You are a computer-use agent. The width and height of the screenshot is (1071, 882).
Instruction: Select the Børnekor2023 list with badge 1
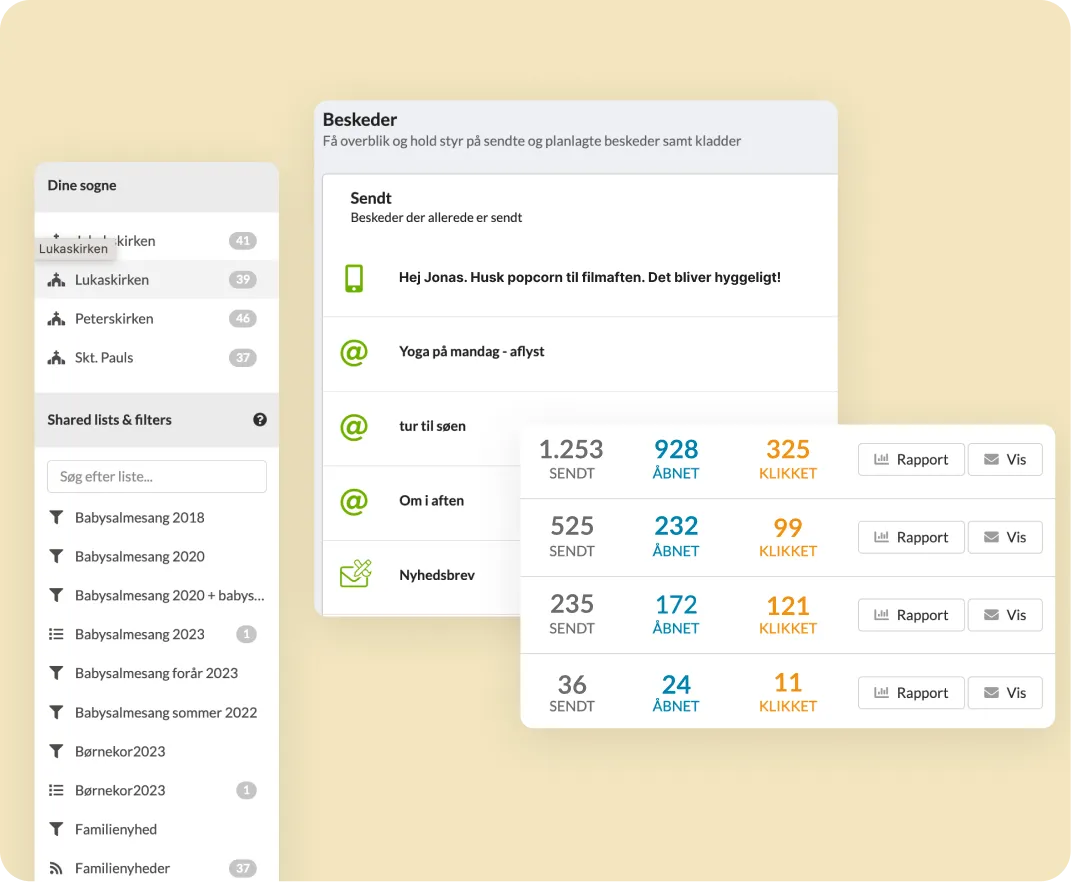click(156, 790)
